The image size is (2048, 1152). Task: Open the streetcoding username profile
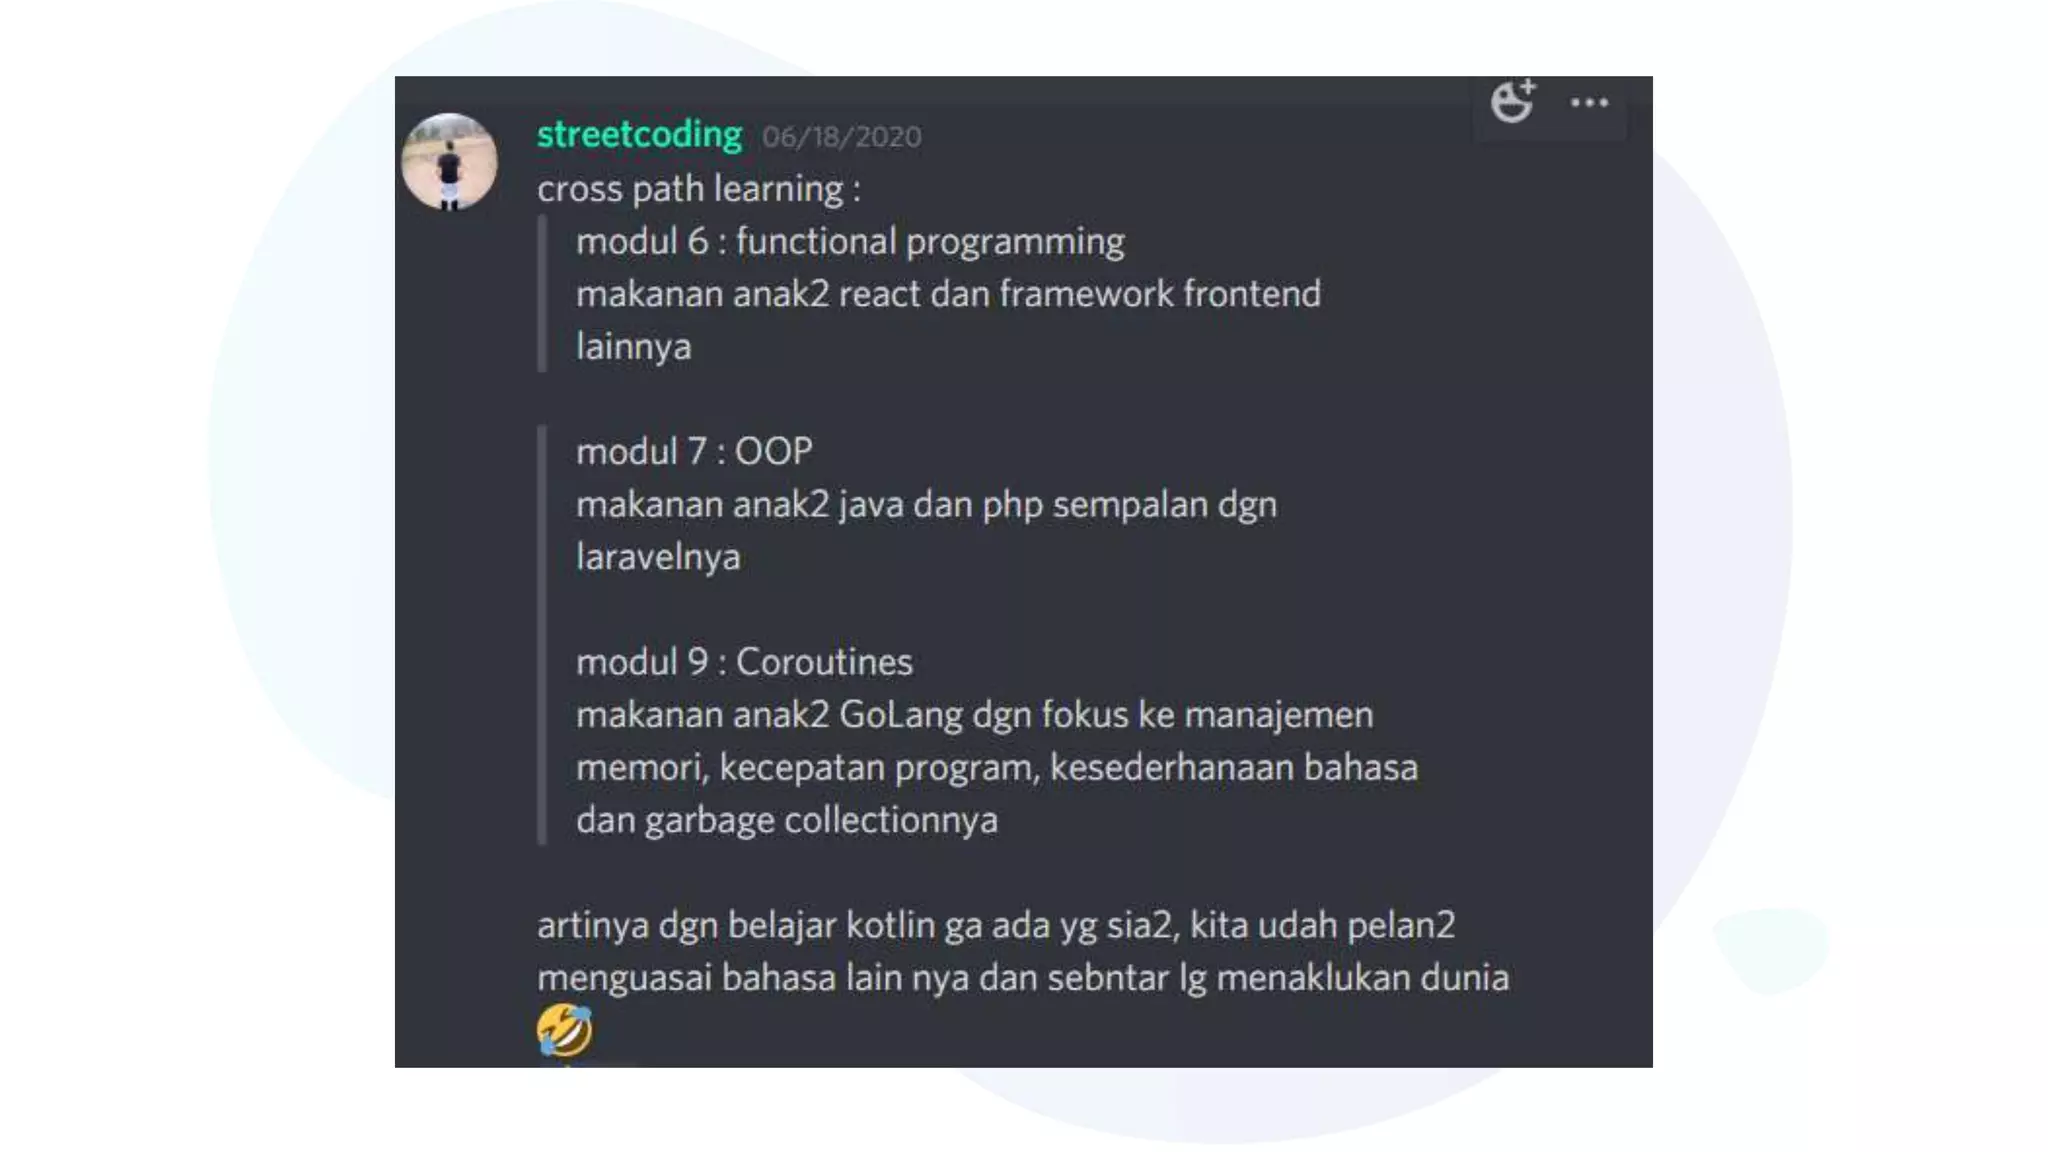[x=639, y=134]
